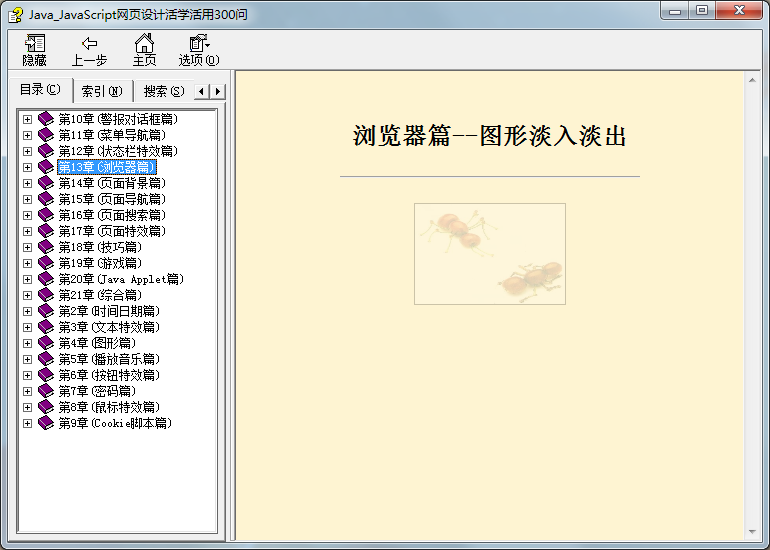770x550 pixels.
Task: Select chapter text 第7章 (密码篇)
Action: click(97, 391)
